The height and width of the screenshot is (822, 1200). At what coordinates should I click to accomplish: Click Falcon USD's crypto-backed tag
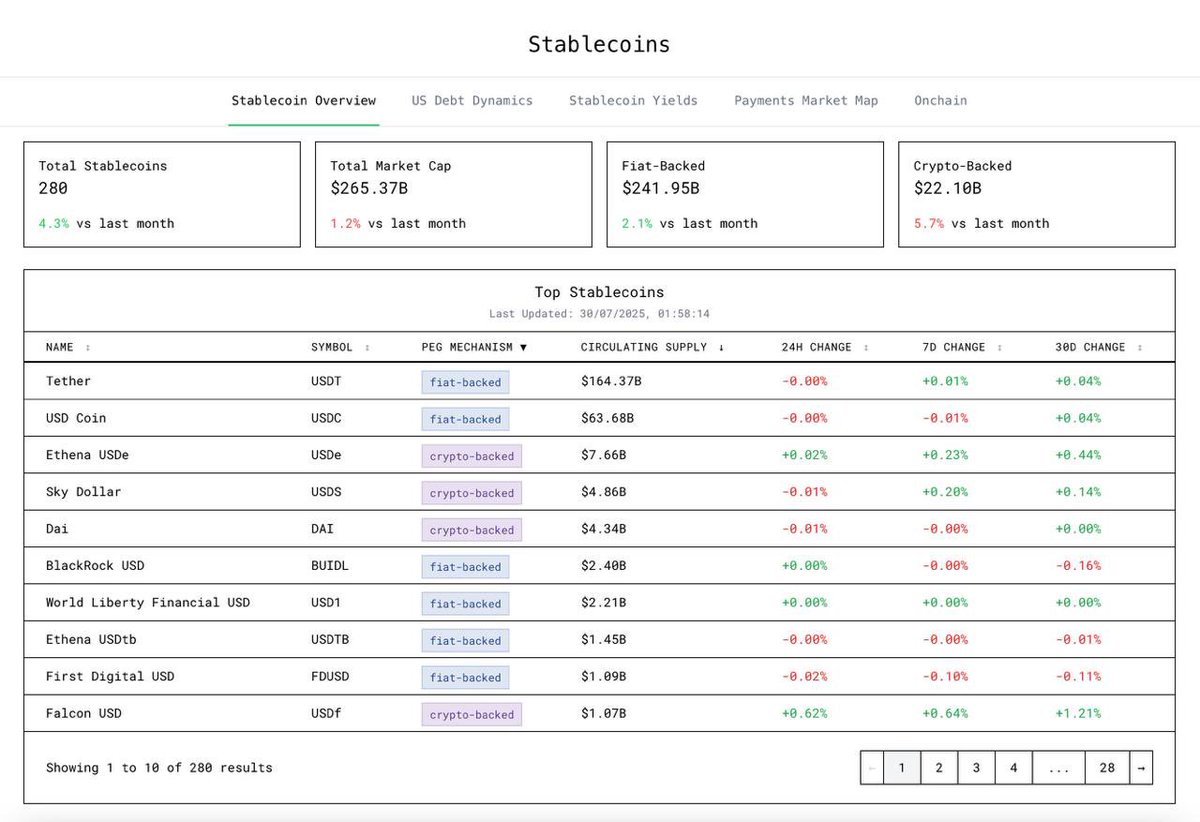[x=472, y=715]
